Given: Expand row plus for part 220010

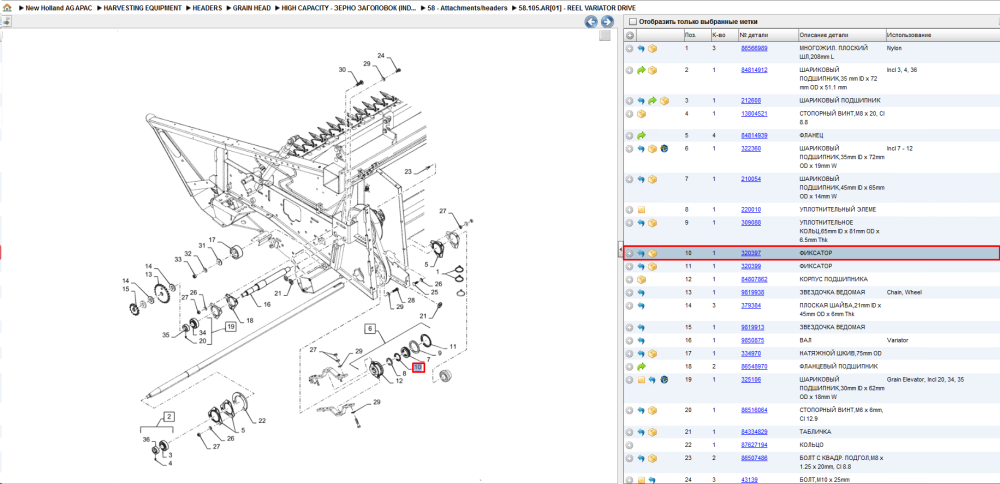Looking at the screenshot, I should point(629,209).
